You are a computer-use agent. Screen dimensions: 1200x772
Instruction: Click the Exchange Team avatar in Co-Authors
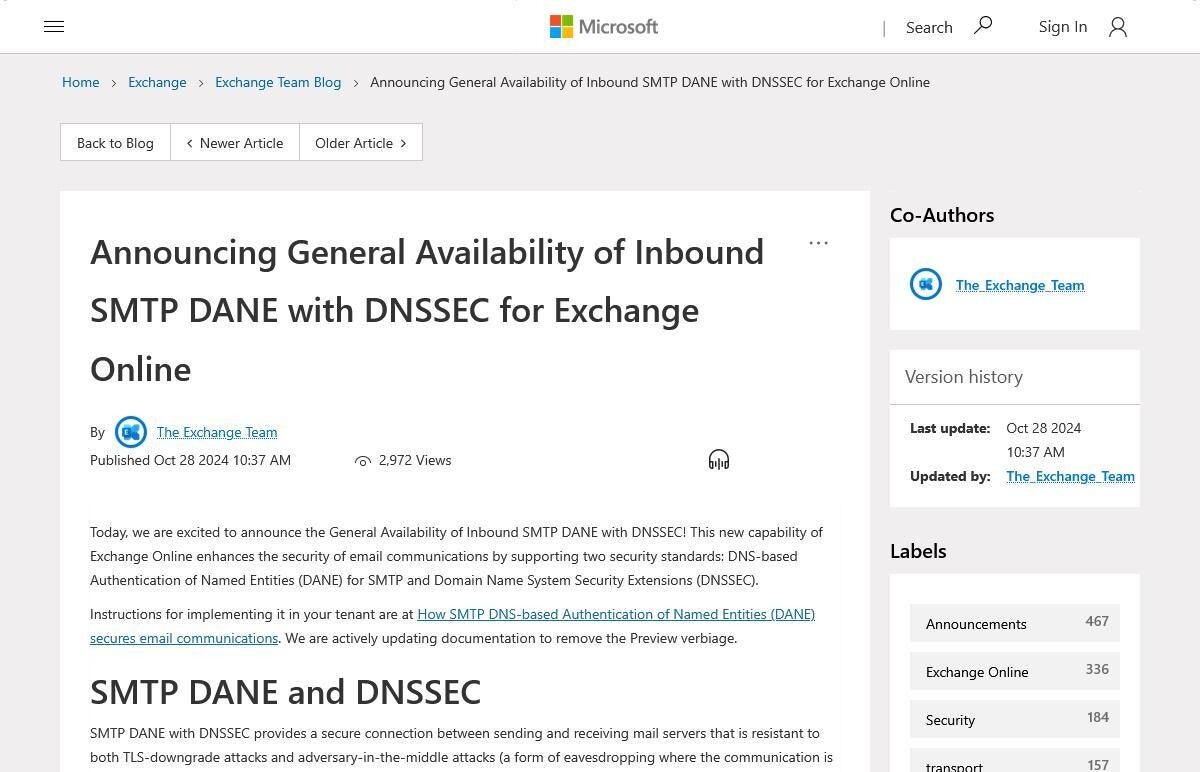click(x=926, y=284)
